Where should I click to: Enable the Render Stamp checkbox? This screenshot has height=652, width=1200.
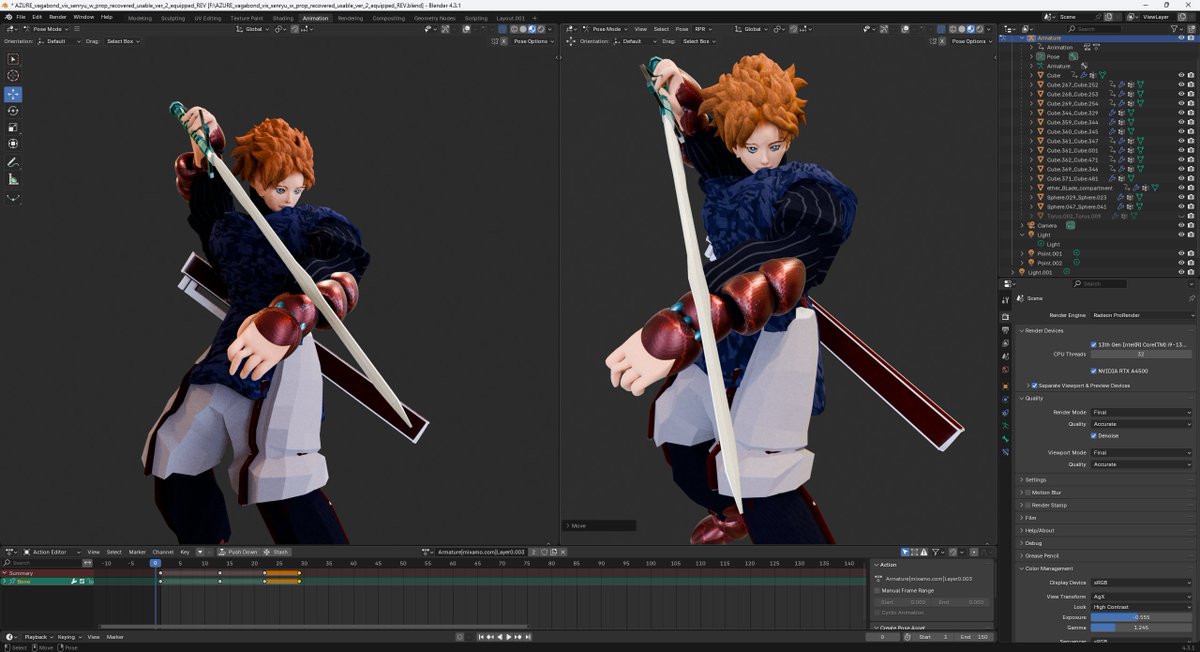pyautogui.click(x=1028, y=505)
